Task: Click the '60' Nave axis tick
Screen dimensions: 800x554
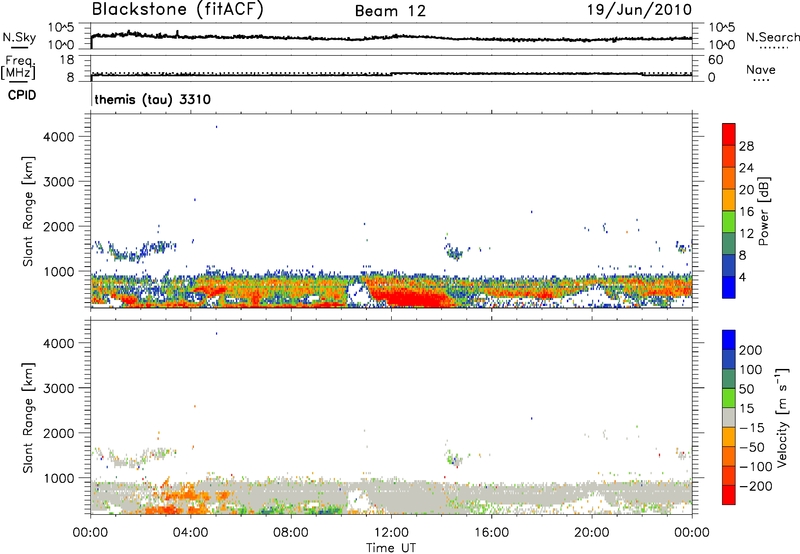Action: coord(715,60)
